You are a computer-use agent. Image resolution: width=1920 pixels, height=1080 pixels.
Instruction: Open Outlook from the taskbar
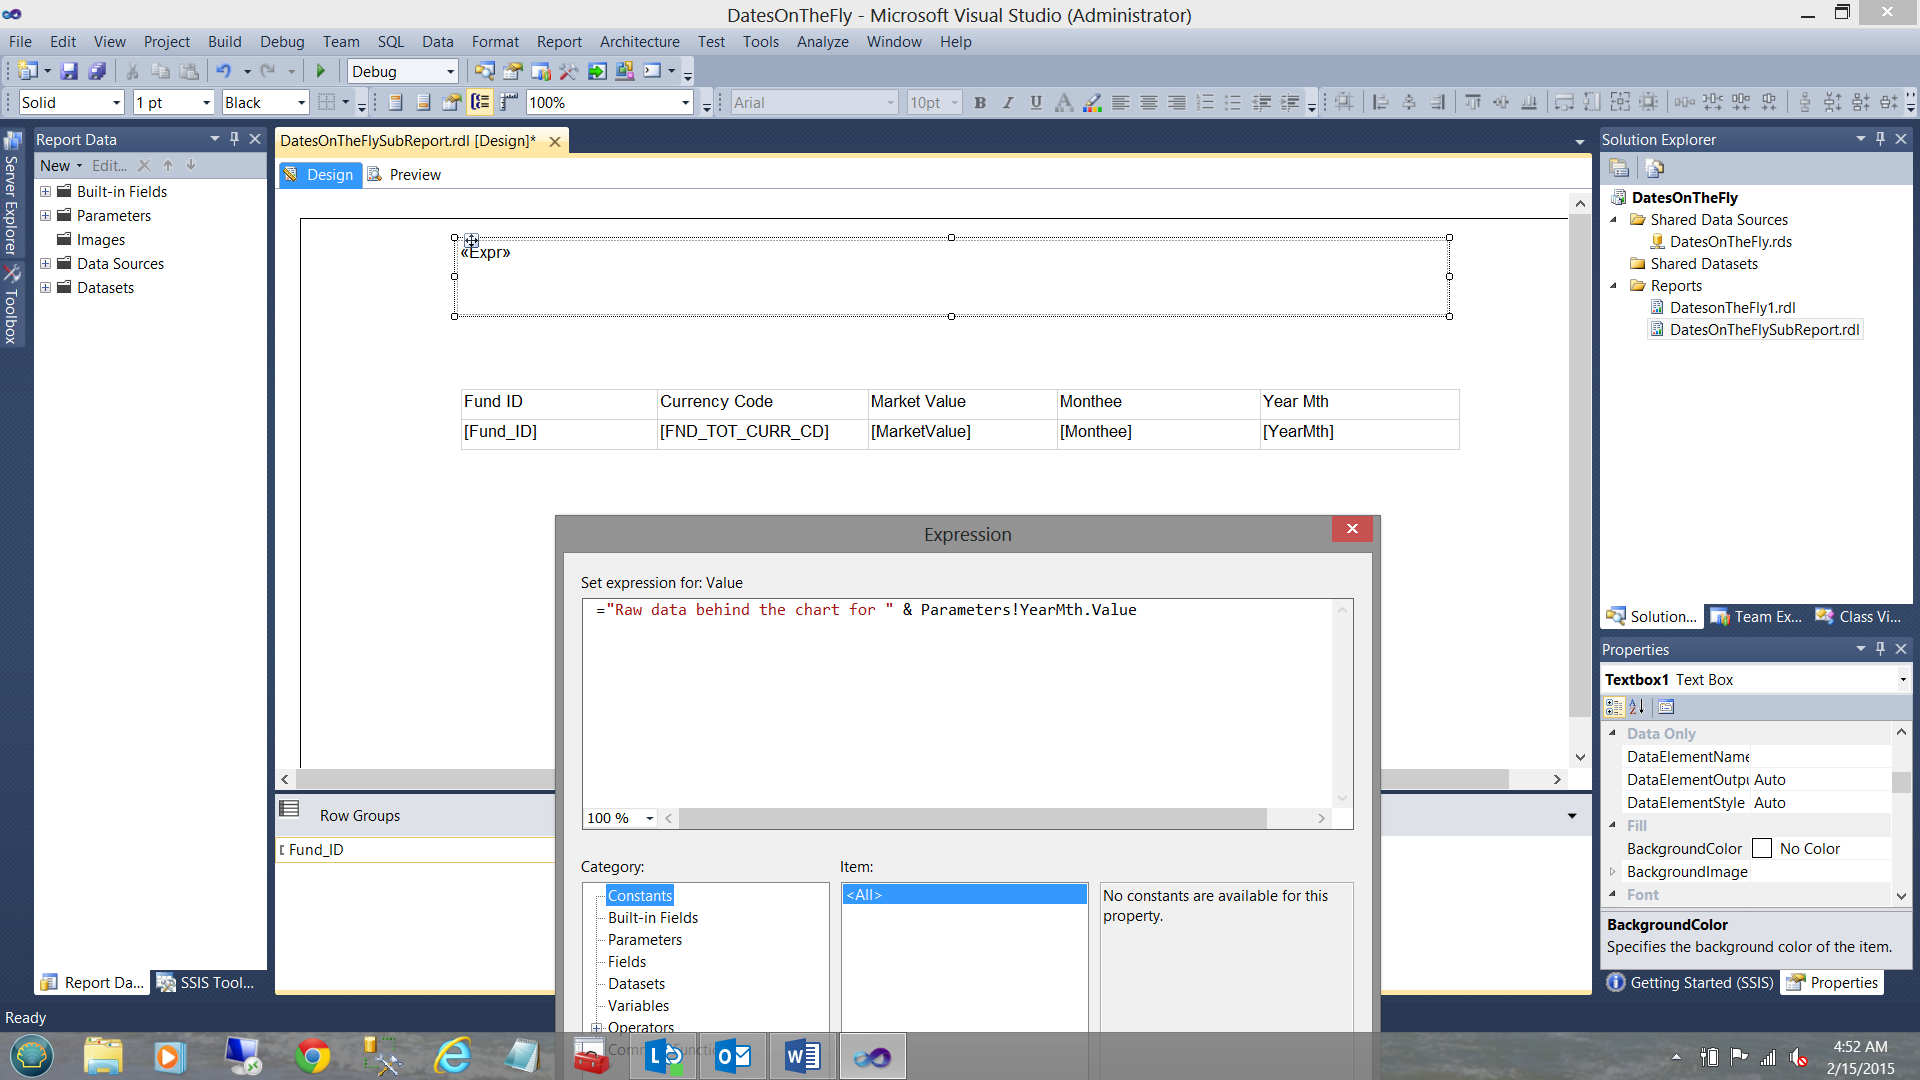click(733, 1056)
